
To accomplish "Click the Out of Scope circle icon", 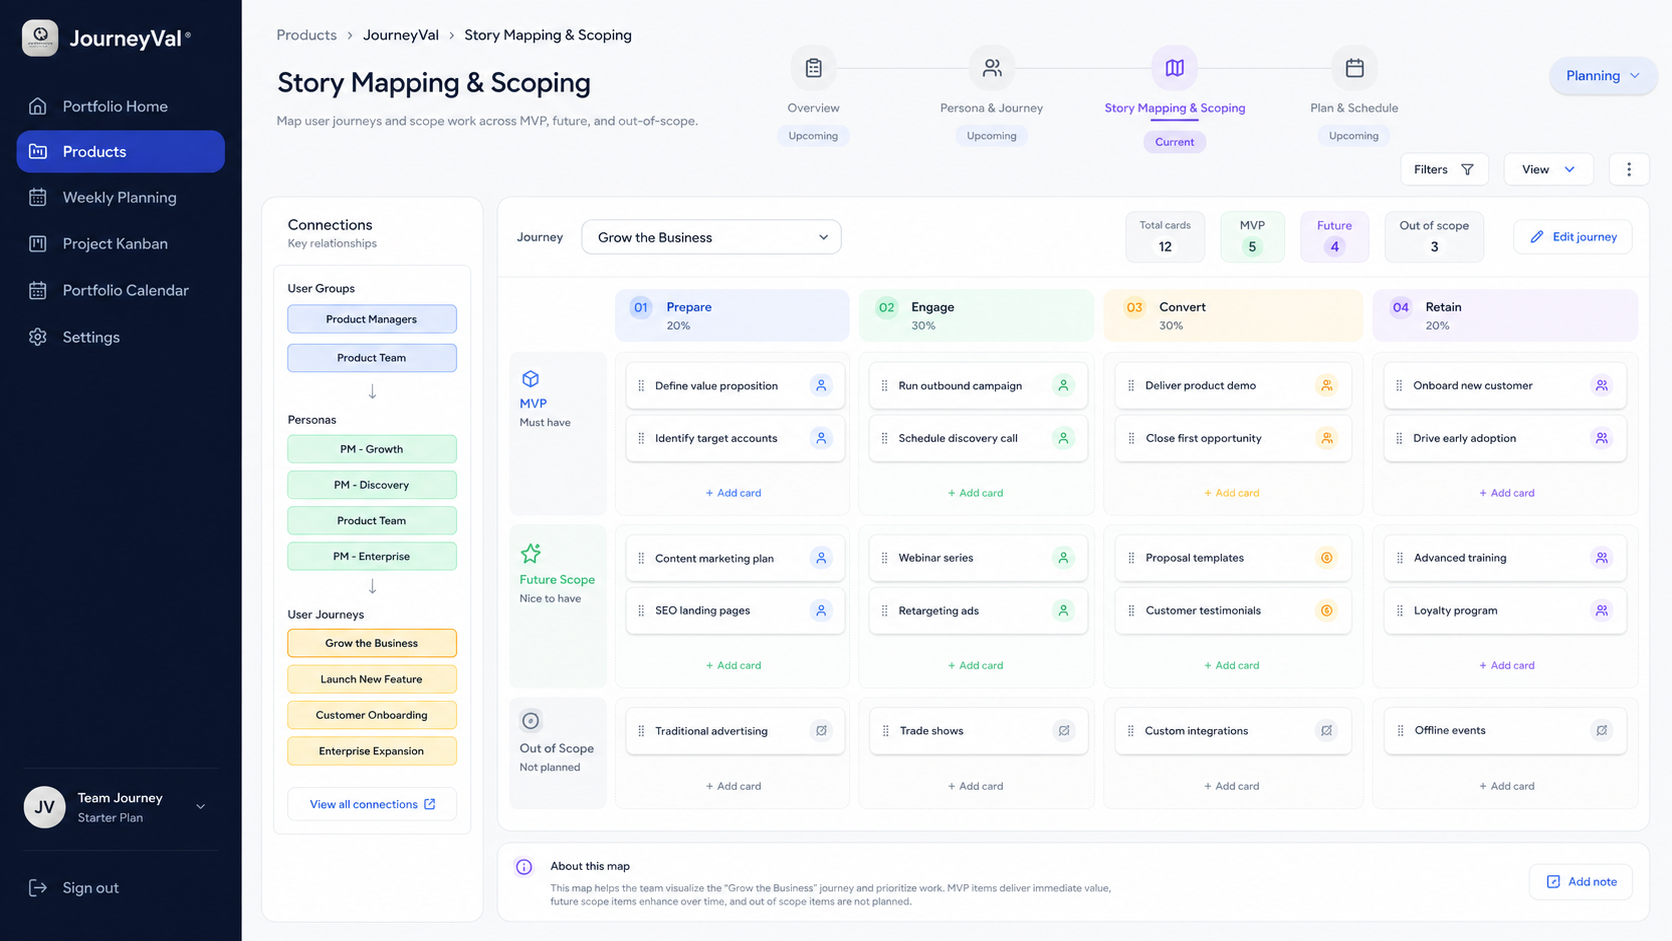I will tap(530, 721).
